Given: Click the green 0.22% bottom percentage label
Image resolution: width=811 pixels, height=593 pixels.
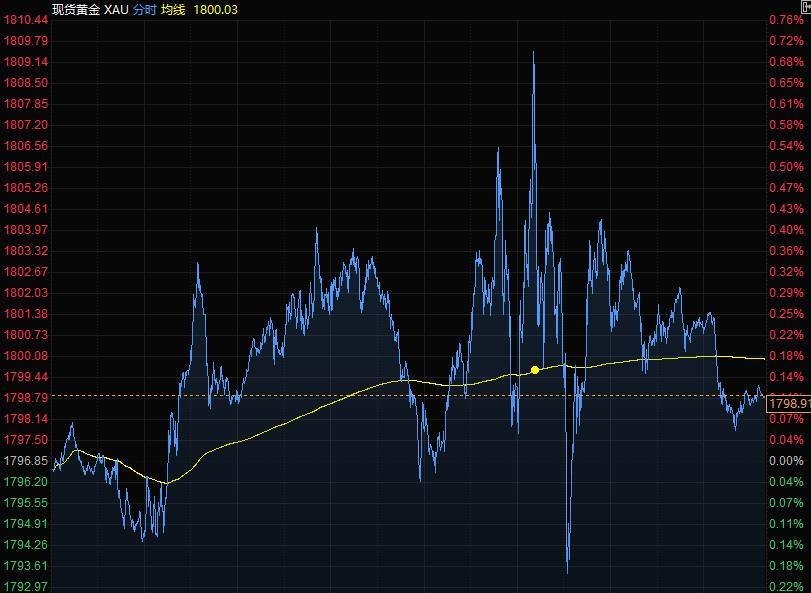Looking at the screenshot, I should (786, 586).
